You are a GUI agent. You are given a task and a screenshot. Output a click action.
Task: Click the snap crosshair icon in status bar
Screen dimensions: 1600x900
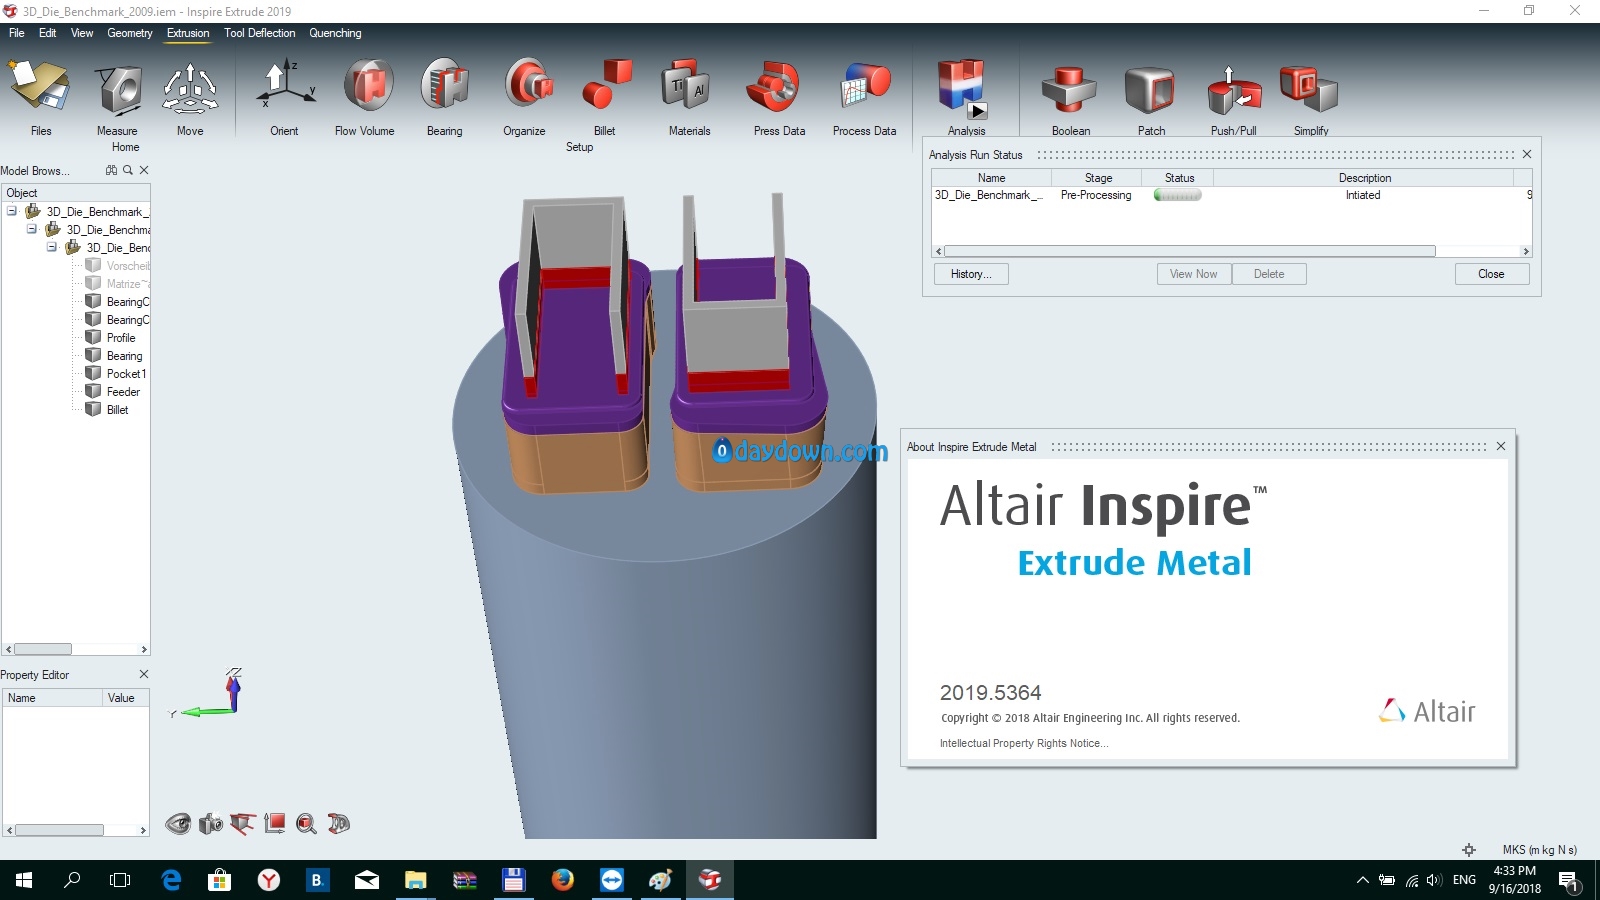pos(1469,850)
